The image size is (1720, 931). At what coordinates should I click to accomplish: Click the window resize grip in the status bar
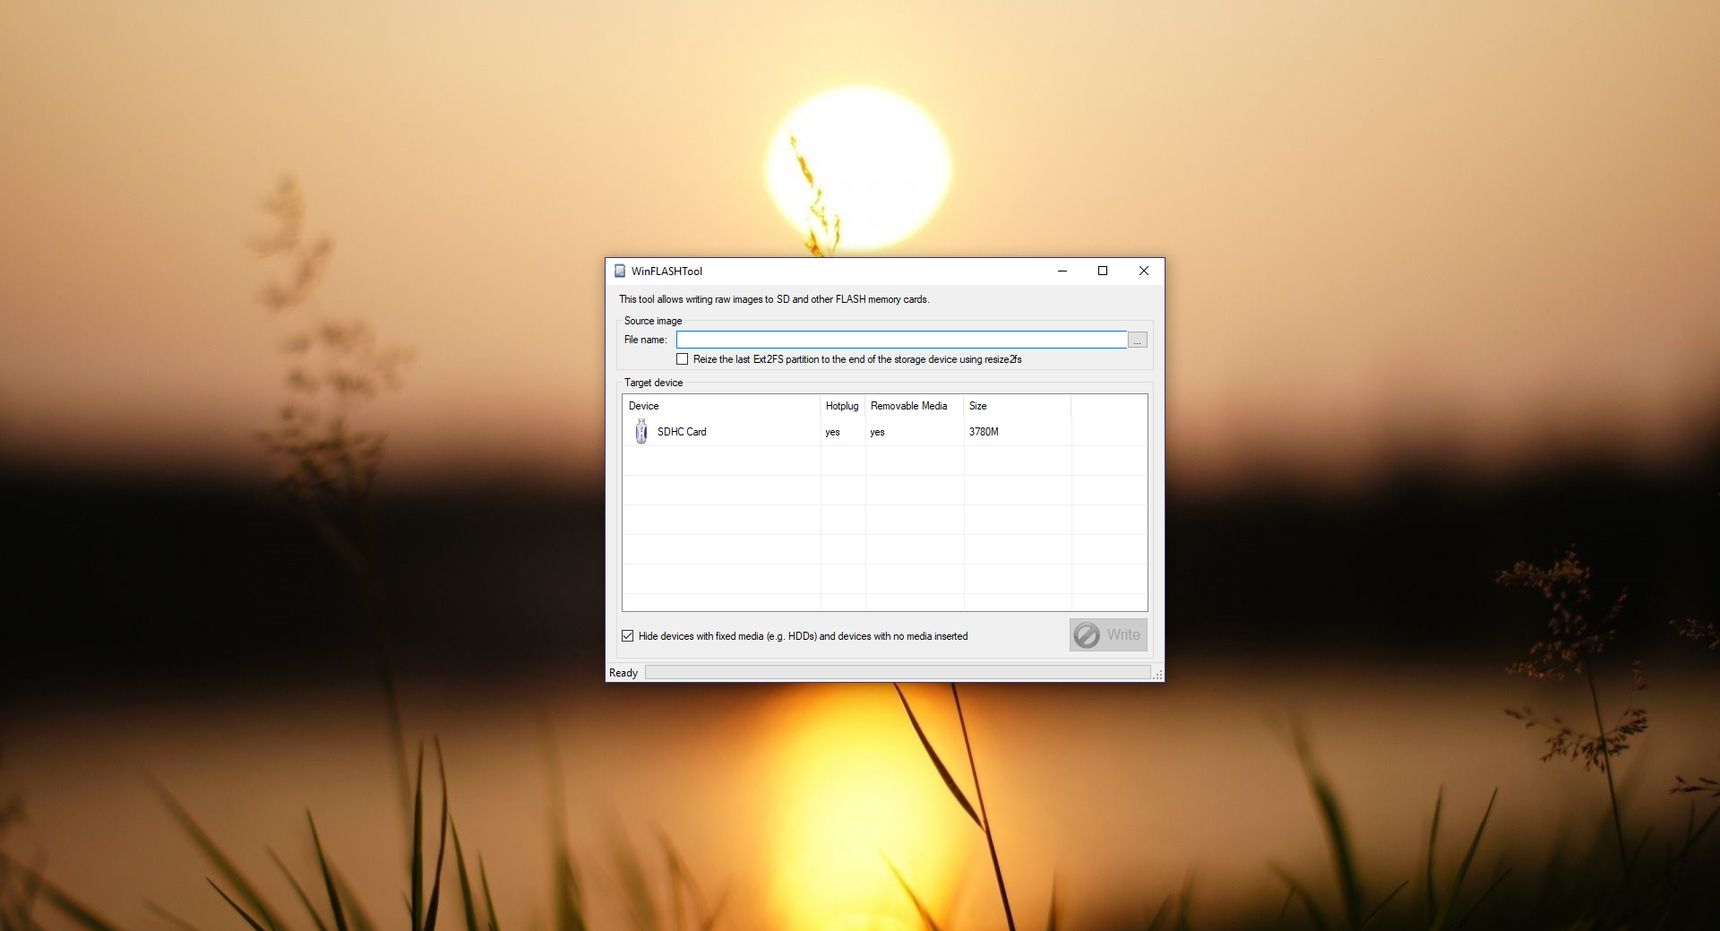[1158, 675]
